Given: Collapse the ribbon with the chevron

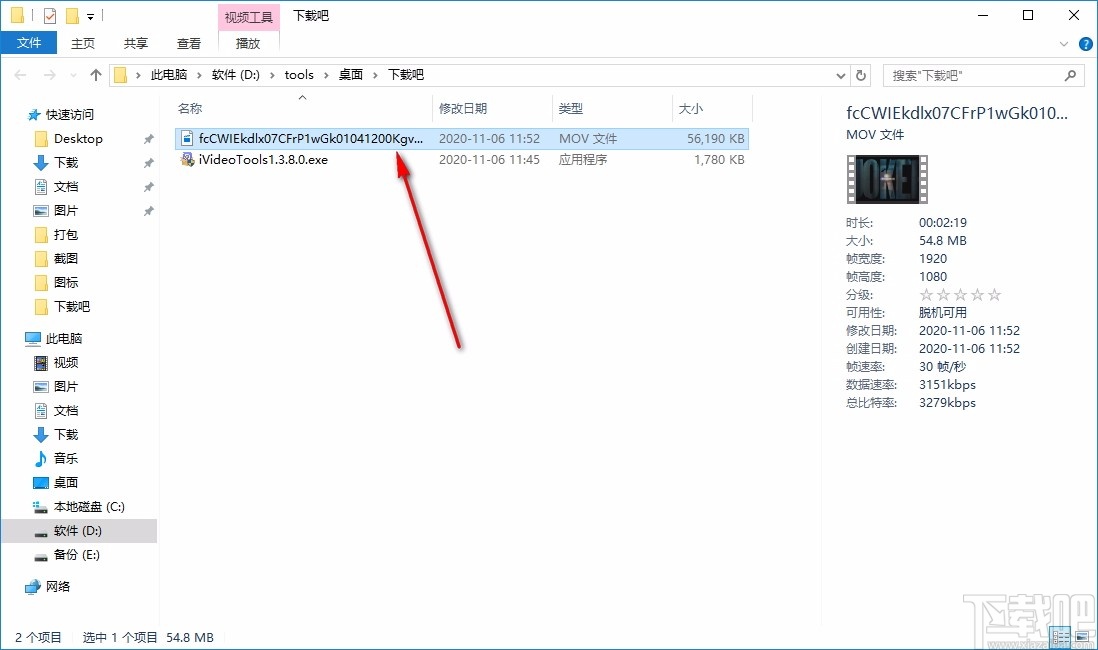Looking at the screenshot, I should pos(1063,43).
